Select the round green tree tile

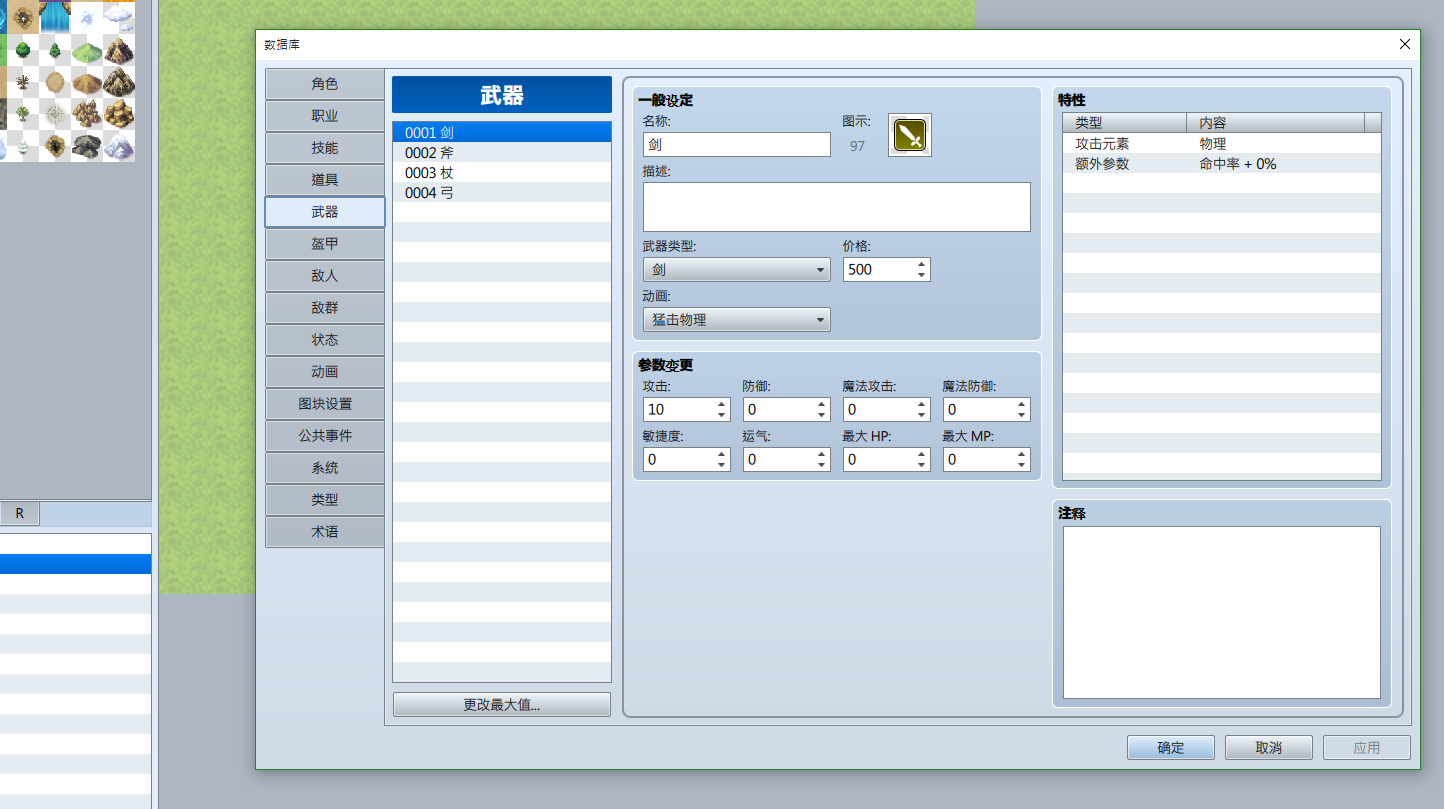(x=21, y=49)
